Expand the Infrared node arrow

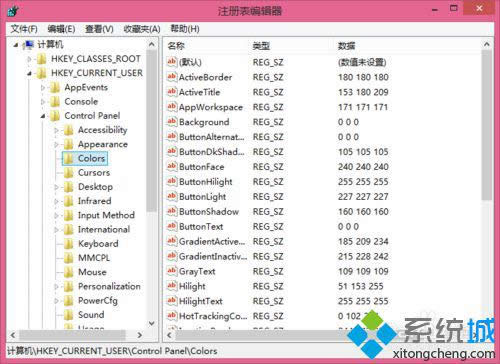click(56, 201)
